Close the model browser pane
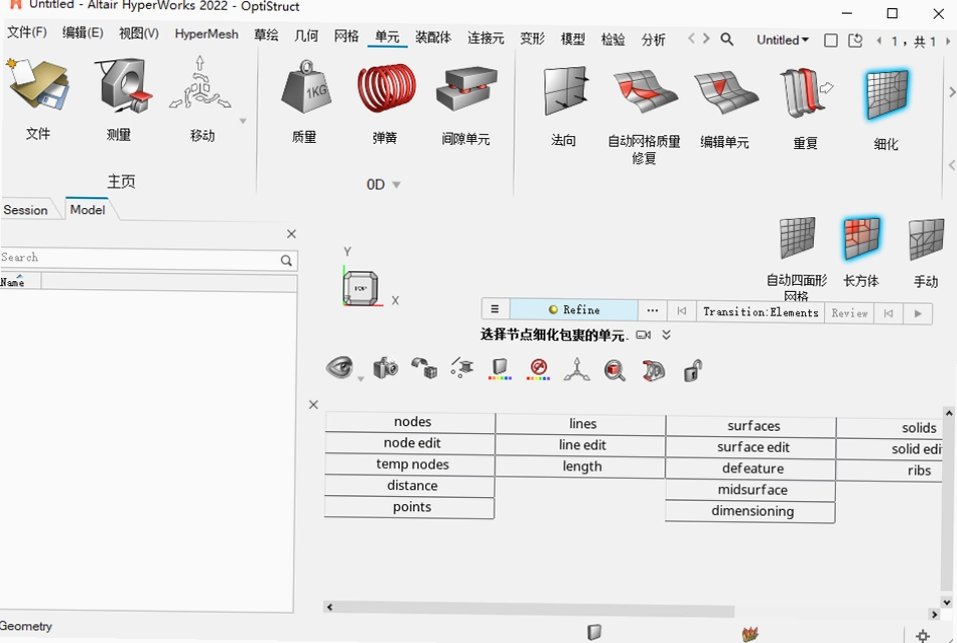The image size is (957, 643). (291, 234)
